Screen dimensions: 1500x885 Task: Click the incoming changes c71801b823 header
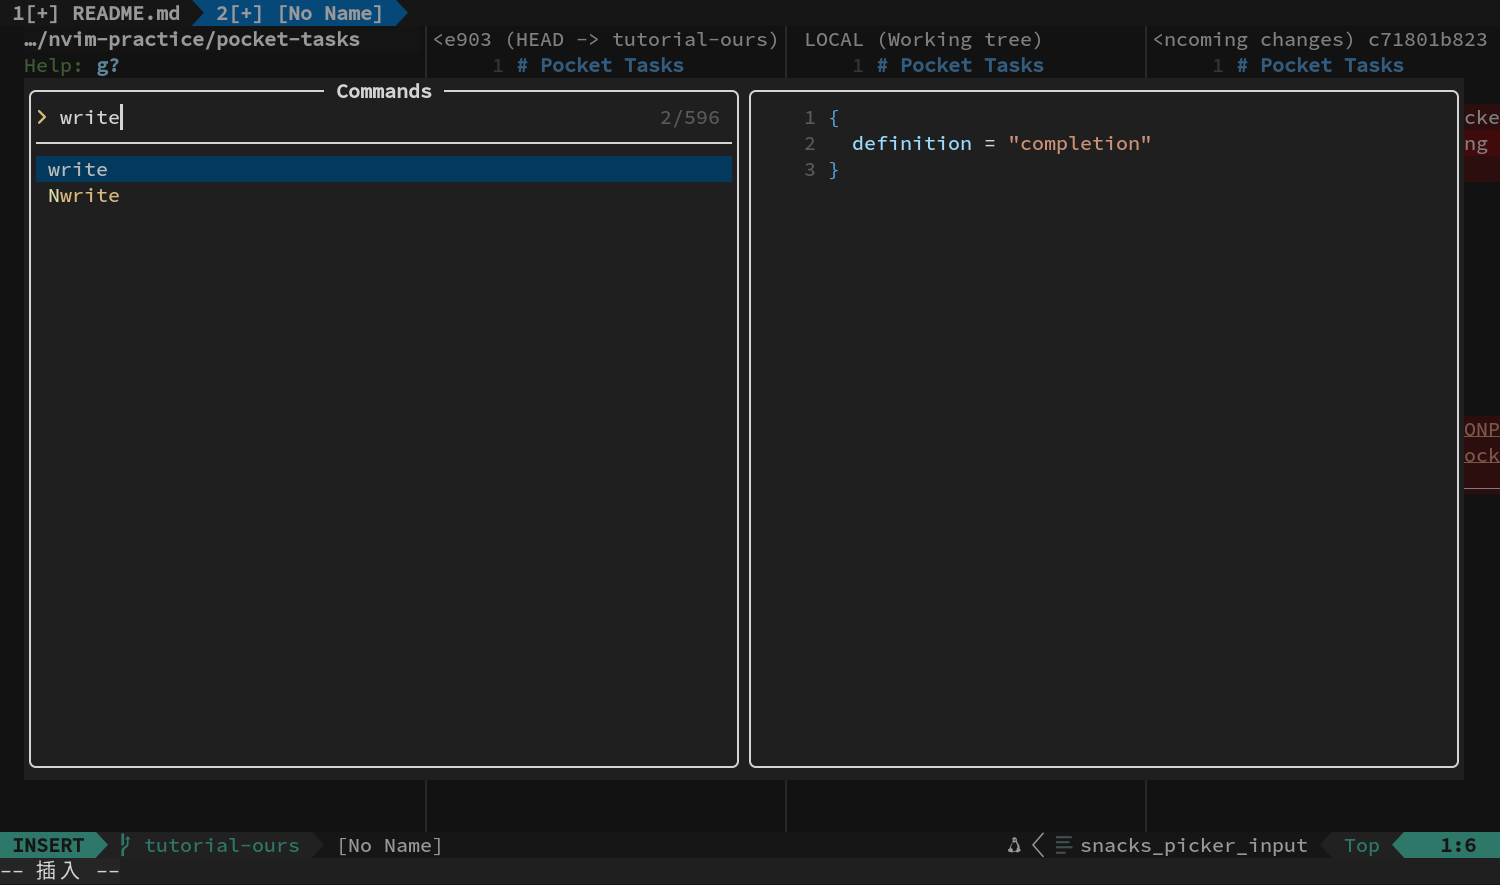(x=1320, y=39)
